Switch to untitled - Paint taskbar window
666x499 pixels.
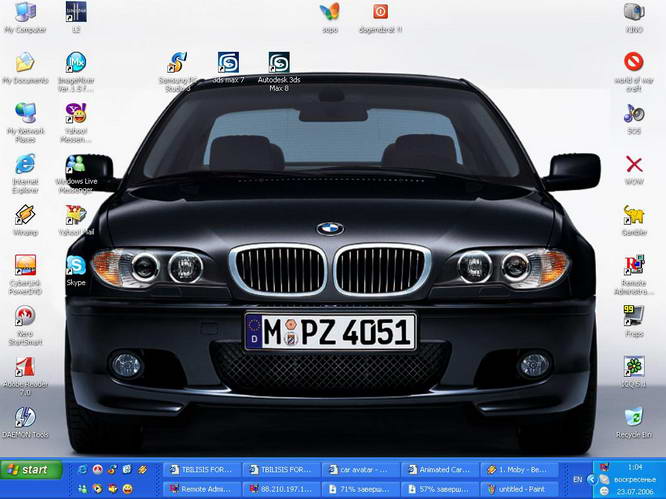point(519,489)
